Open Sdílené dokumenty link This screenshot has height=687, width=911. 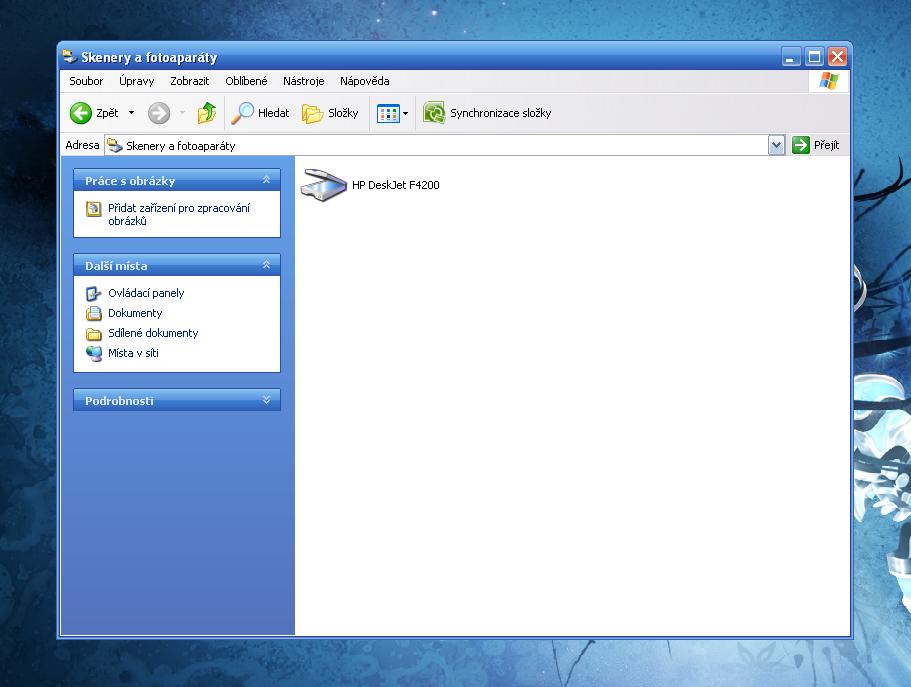point(153,333)
